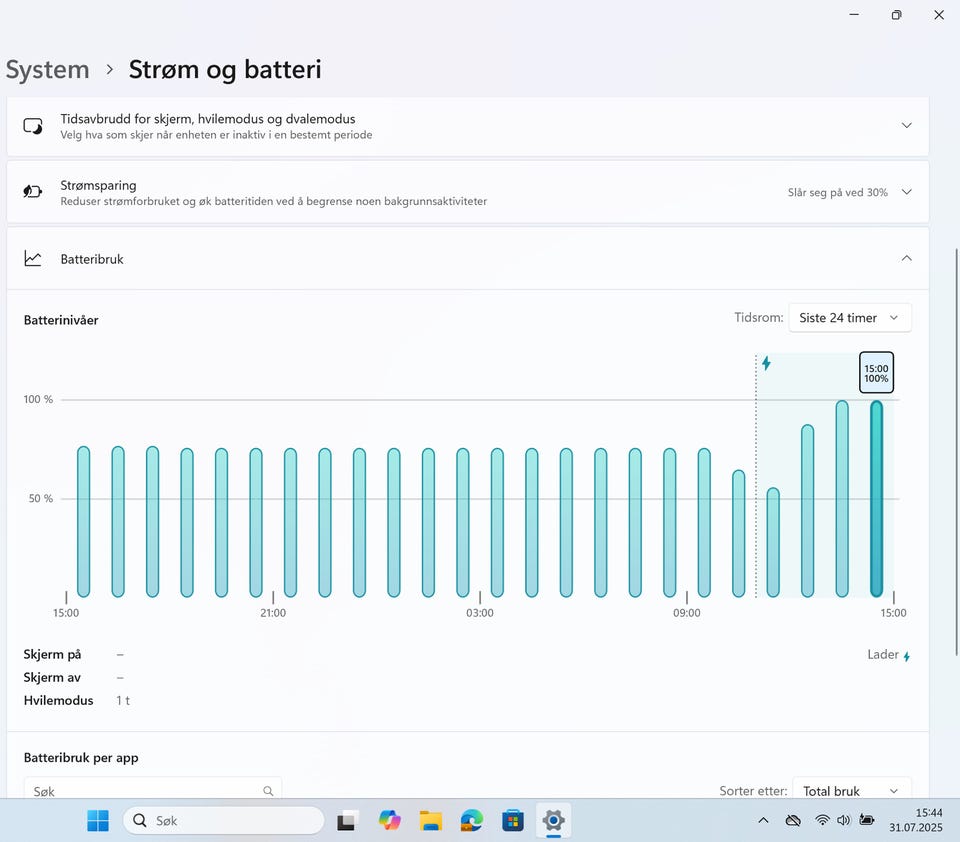Screen dimensions: 960x842
Task: Expand the Tidsavbrudd for skjerm section
Action: coord(906,126)
